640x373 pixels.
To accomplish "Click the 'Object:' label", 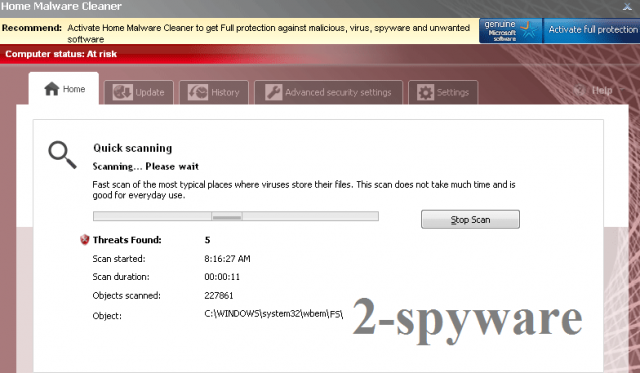I will [107, 316].
